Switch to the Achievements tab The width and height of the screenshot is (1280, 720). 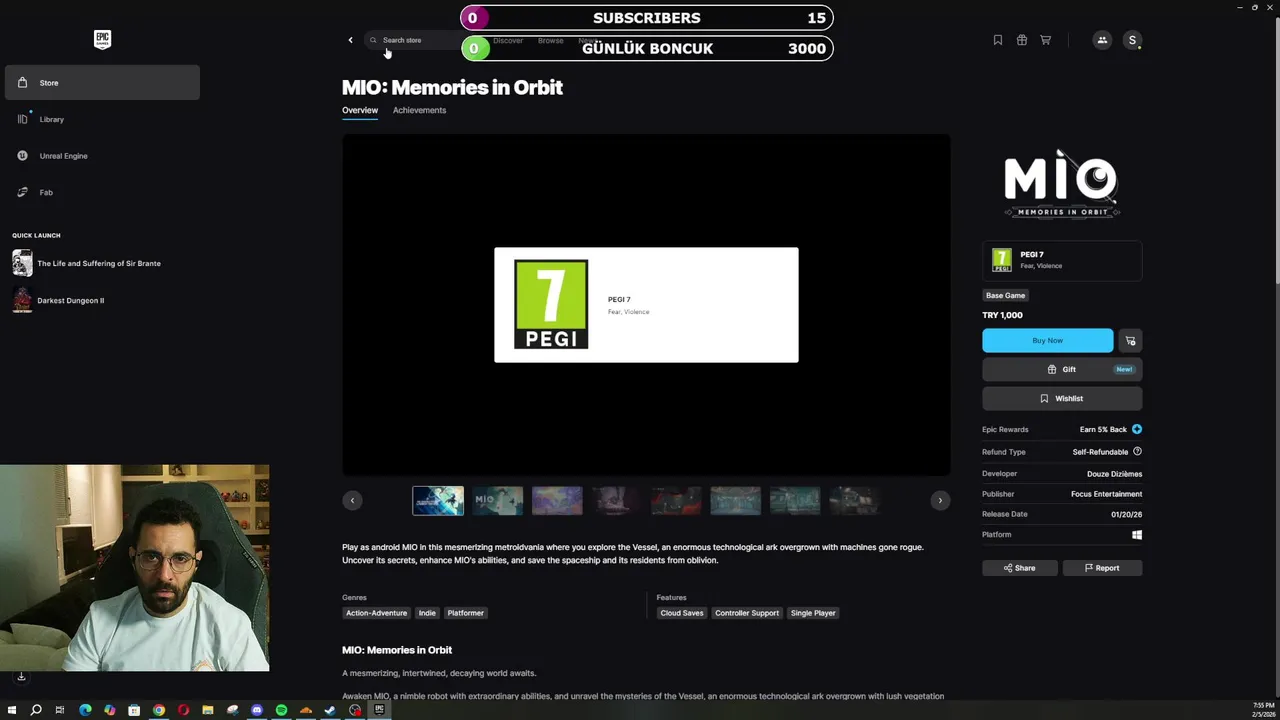(419, 110)
